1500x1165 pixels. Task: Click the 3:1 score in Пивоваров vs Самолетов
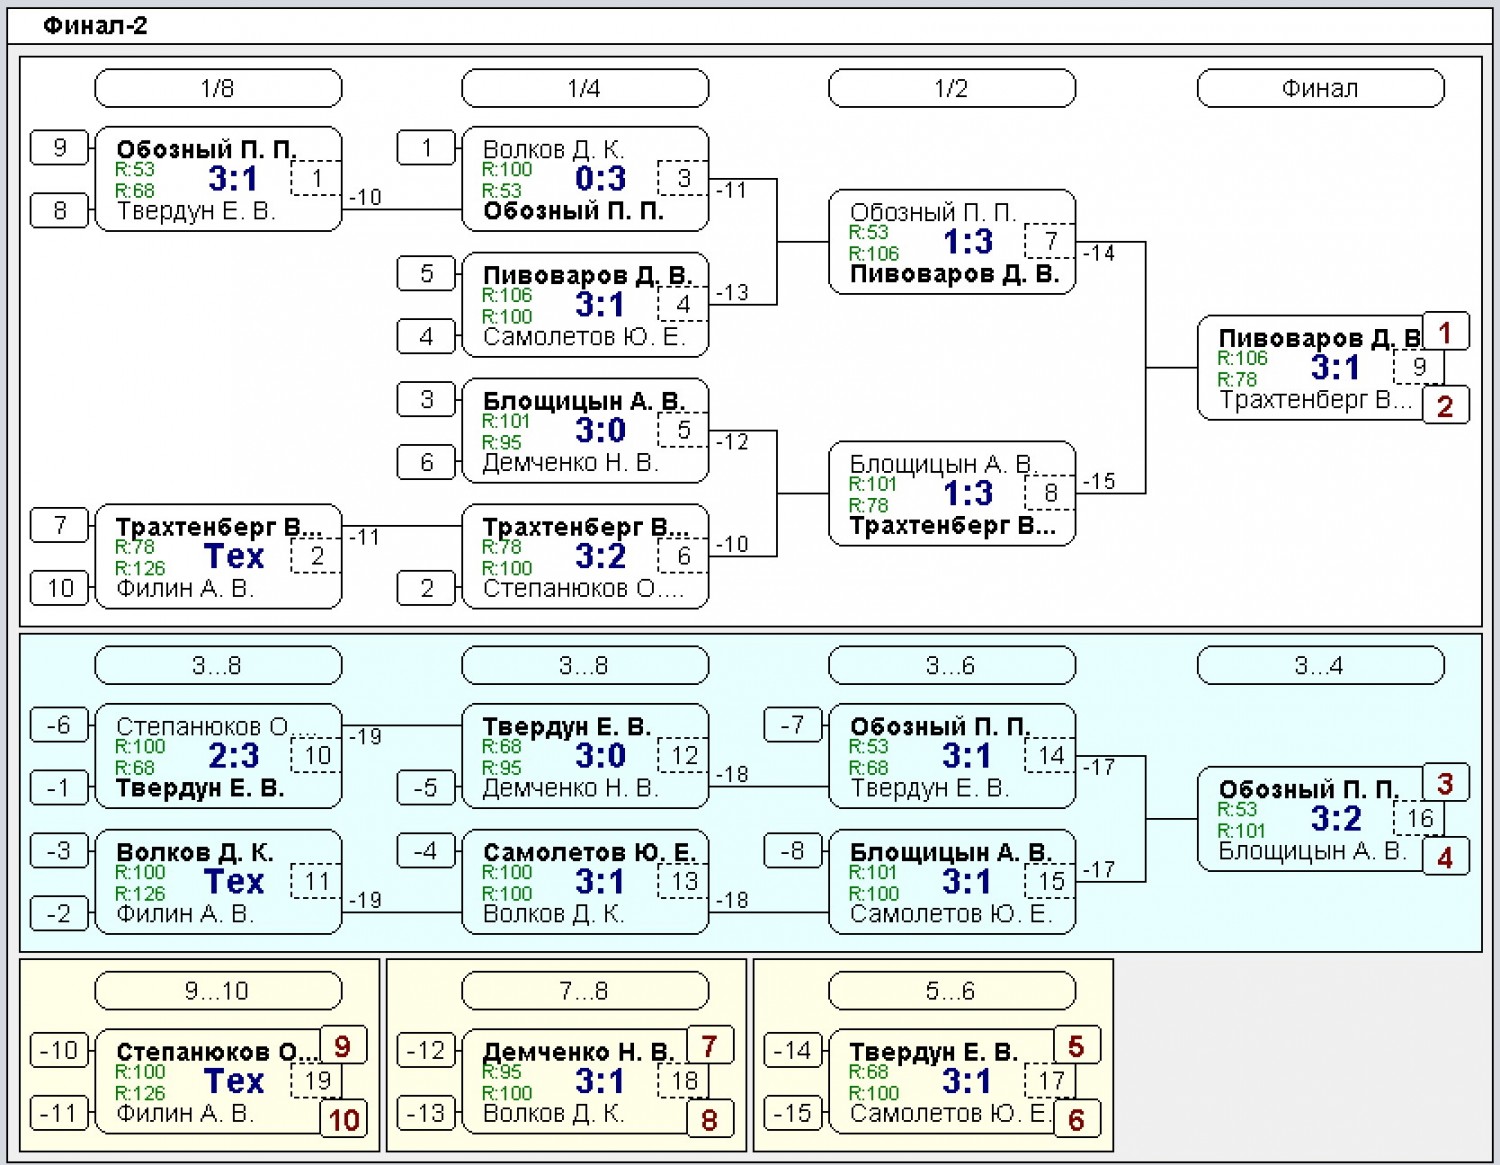pos(600,305)
